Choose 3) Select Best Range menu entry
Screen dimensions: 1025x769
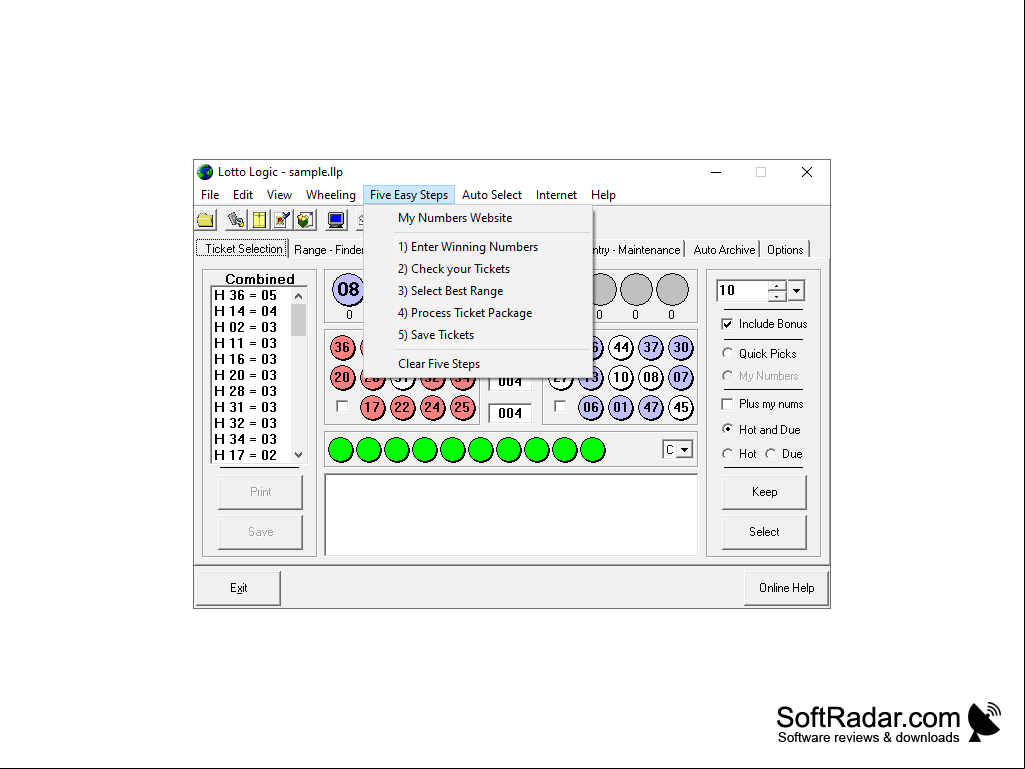(478, 290)
